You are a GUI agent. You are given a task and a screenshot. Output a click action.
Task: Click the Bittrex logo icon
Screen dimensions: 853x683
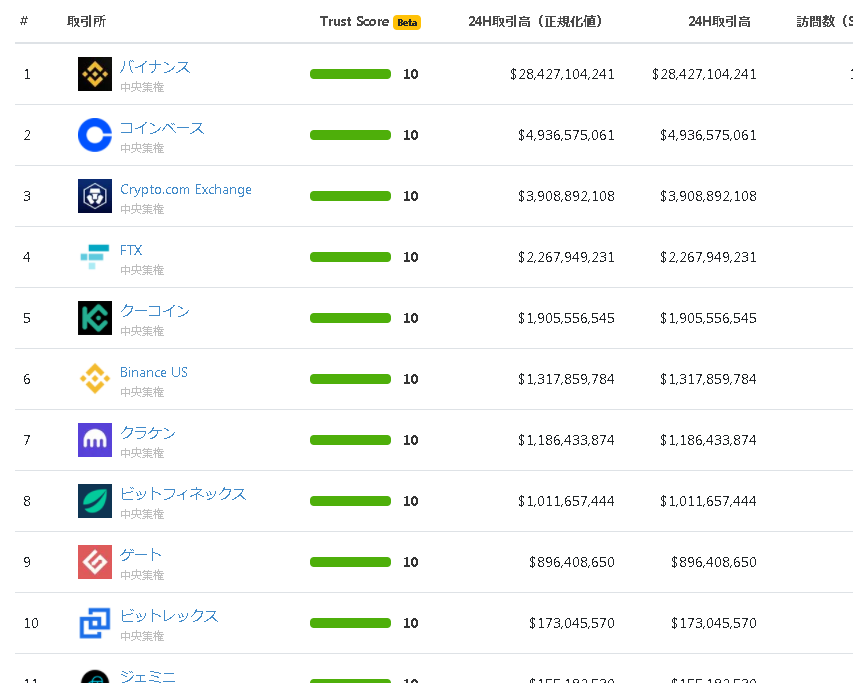click(x=94, y=623)
